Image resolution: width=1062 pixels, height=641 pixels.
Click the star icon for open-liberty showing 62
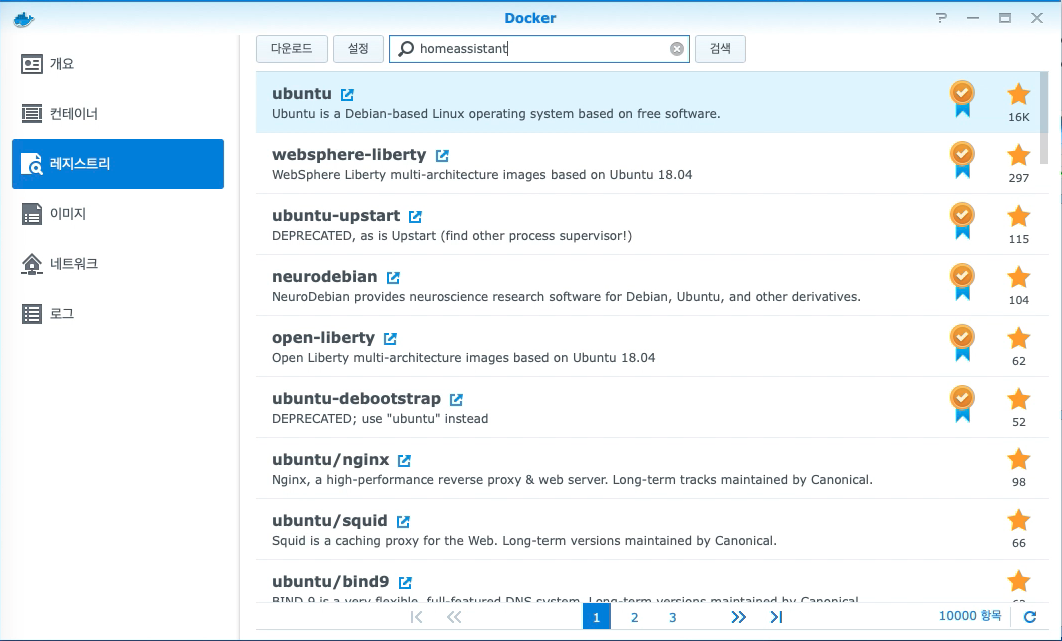[x=1018, y=338]
